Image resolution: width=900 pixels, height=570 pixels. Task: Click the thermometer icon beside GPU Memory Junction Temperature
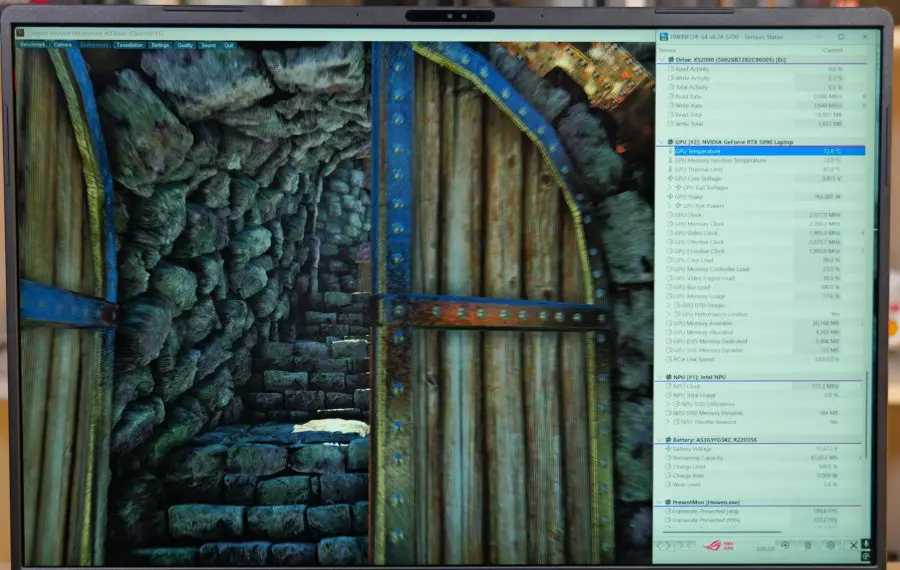tap(670, 161)
